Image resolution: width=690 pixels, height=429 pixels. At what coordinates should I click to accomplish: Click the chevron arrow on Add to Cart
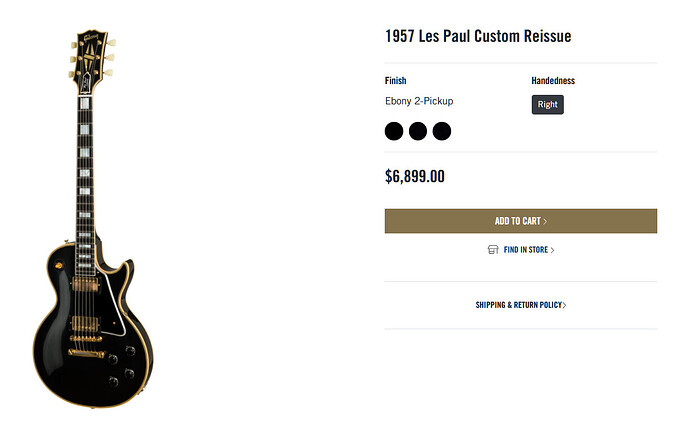click(x=545, y=221)
